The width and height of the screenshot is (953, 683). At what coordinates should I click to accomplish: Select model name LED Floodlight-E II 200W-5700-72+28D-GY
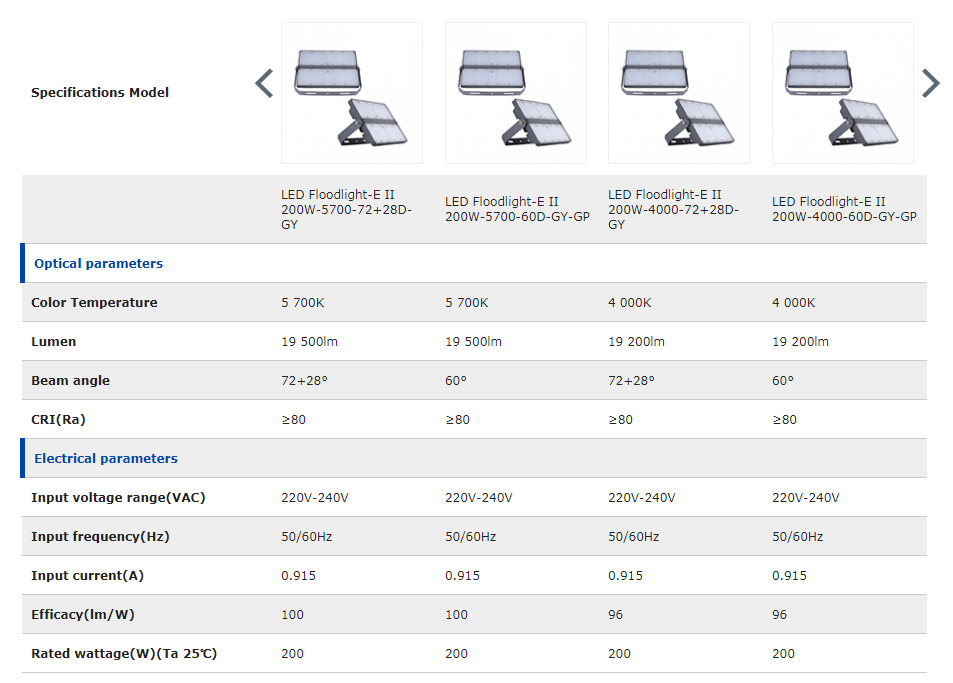[346, 210]
